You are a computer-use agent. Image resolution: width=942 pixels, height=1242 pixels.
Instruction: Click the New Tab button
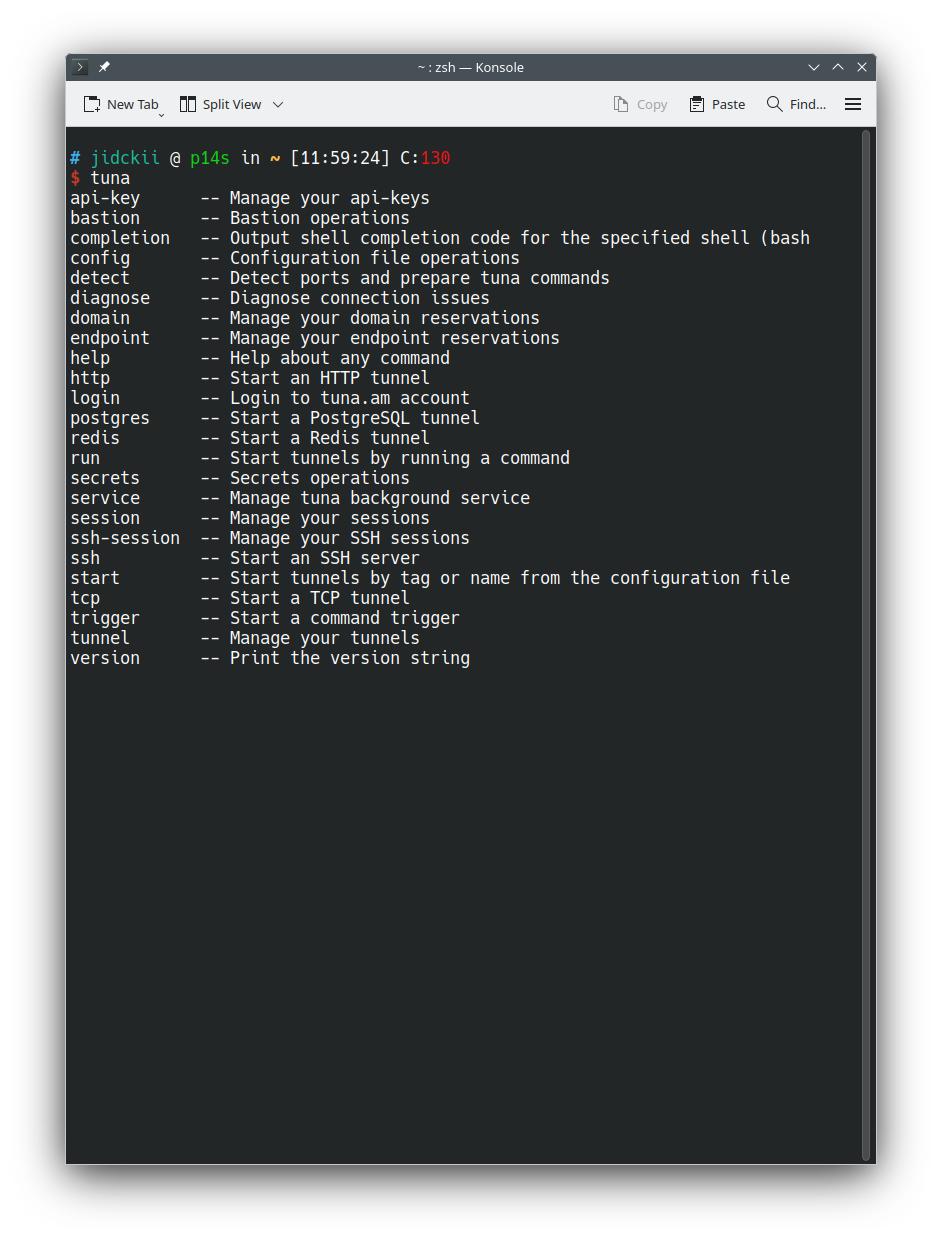pyautogui.click(x=121, y=104)
